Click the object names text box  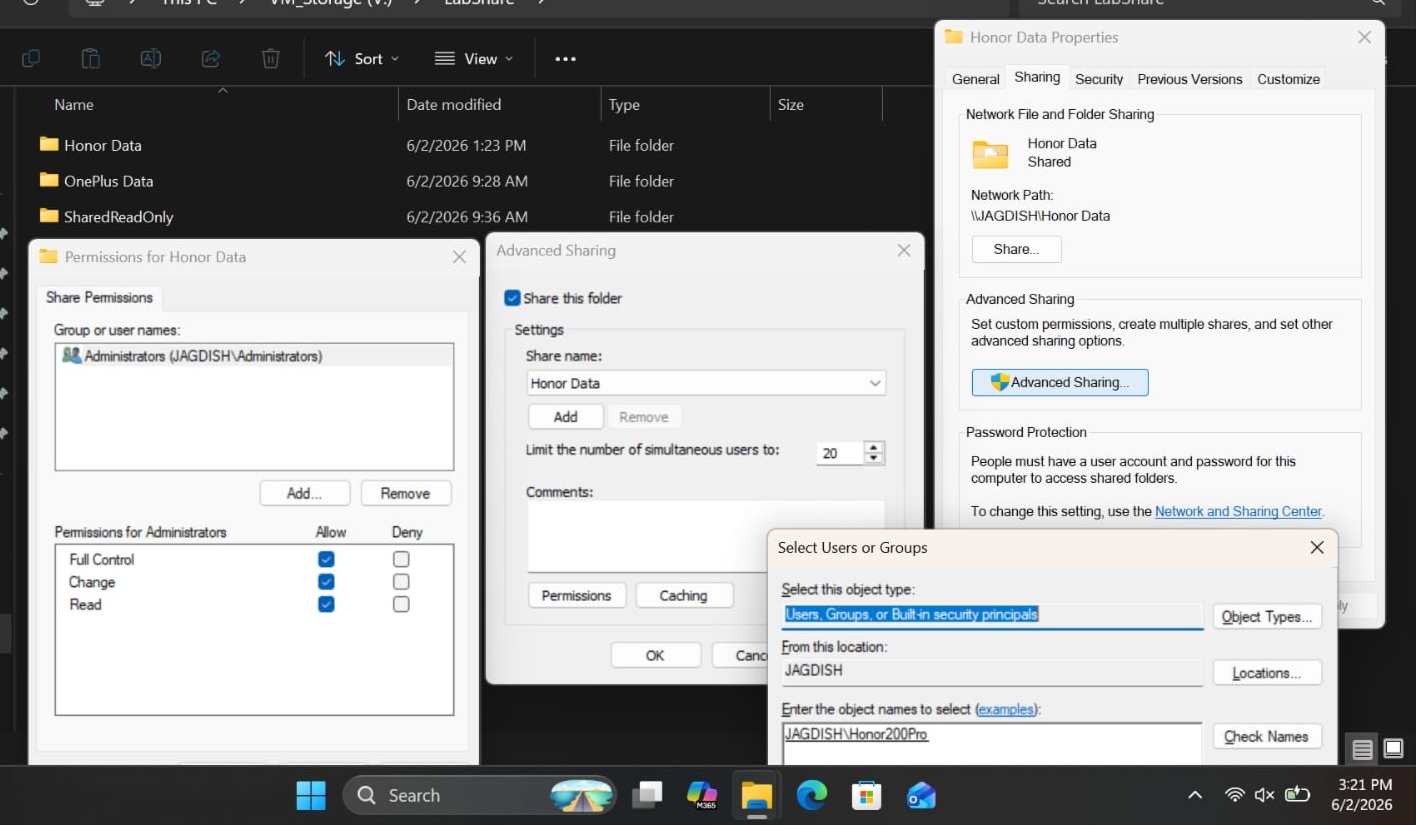click(x=991, y=744)
